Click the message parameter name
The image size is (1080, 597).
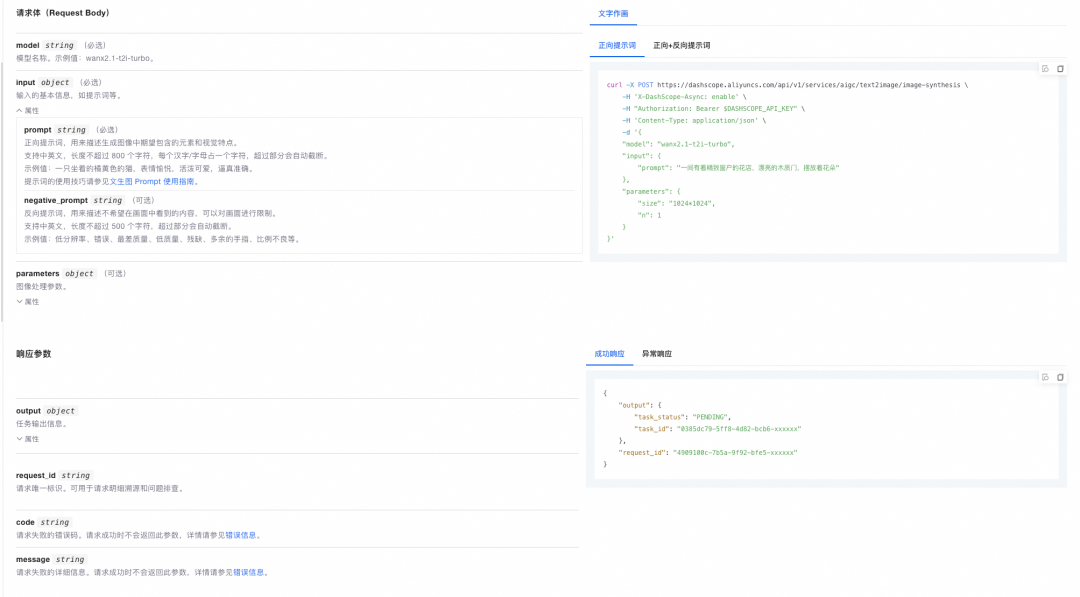pyautogui.click(x=33, y=560)
